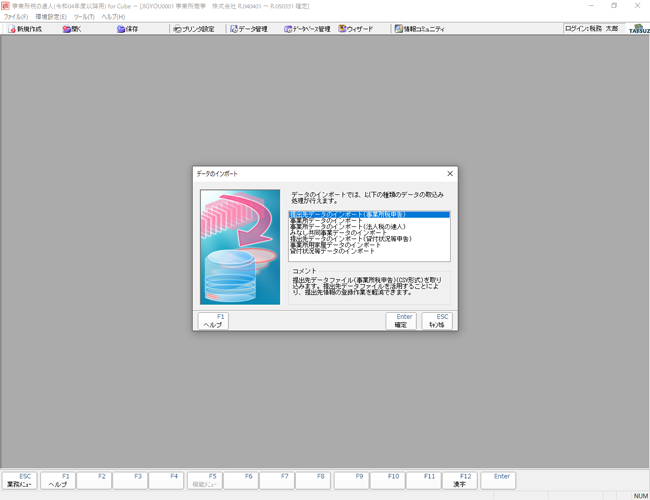Open プリンタ設定 from the toolbar

194,29
